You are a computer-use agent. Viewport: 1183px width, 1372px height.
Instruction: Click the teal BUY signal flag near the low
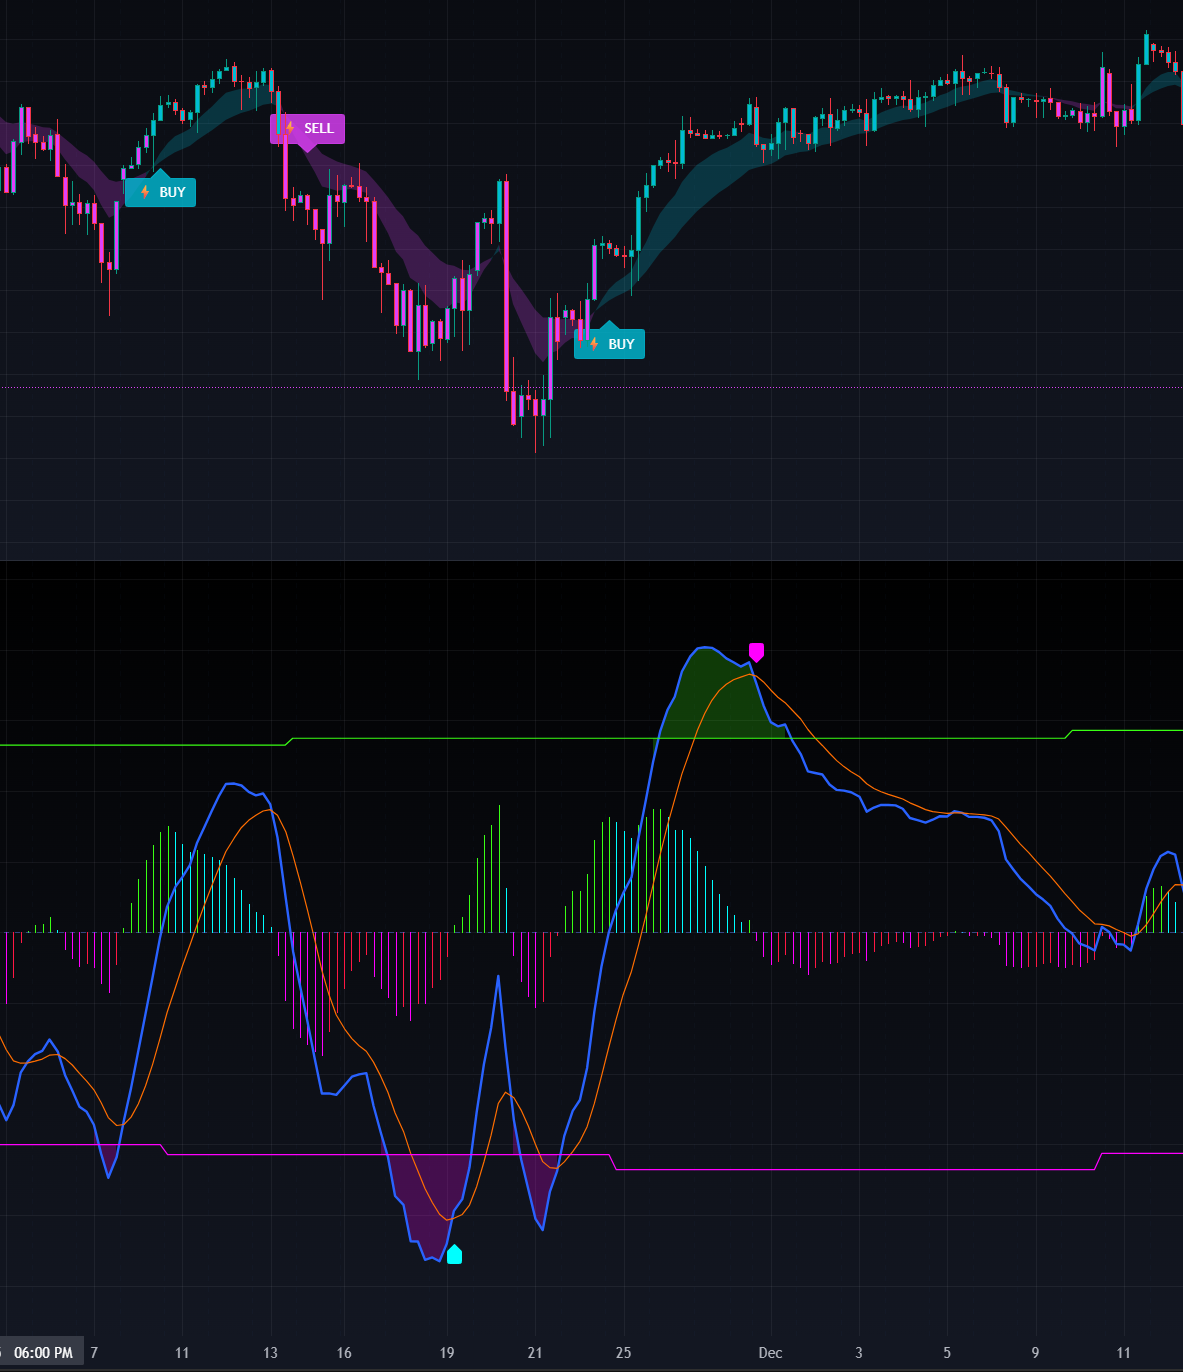tap(609, 343)
